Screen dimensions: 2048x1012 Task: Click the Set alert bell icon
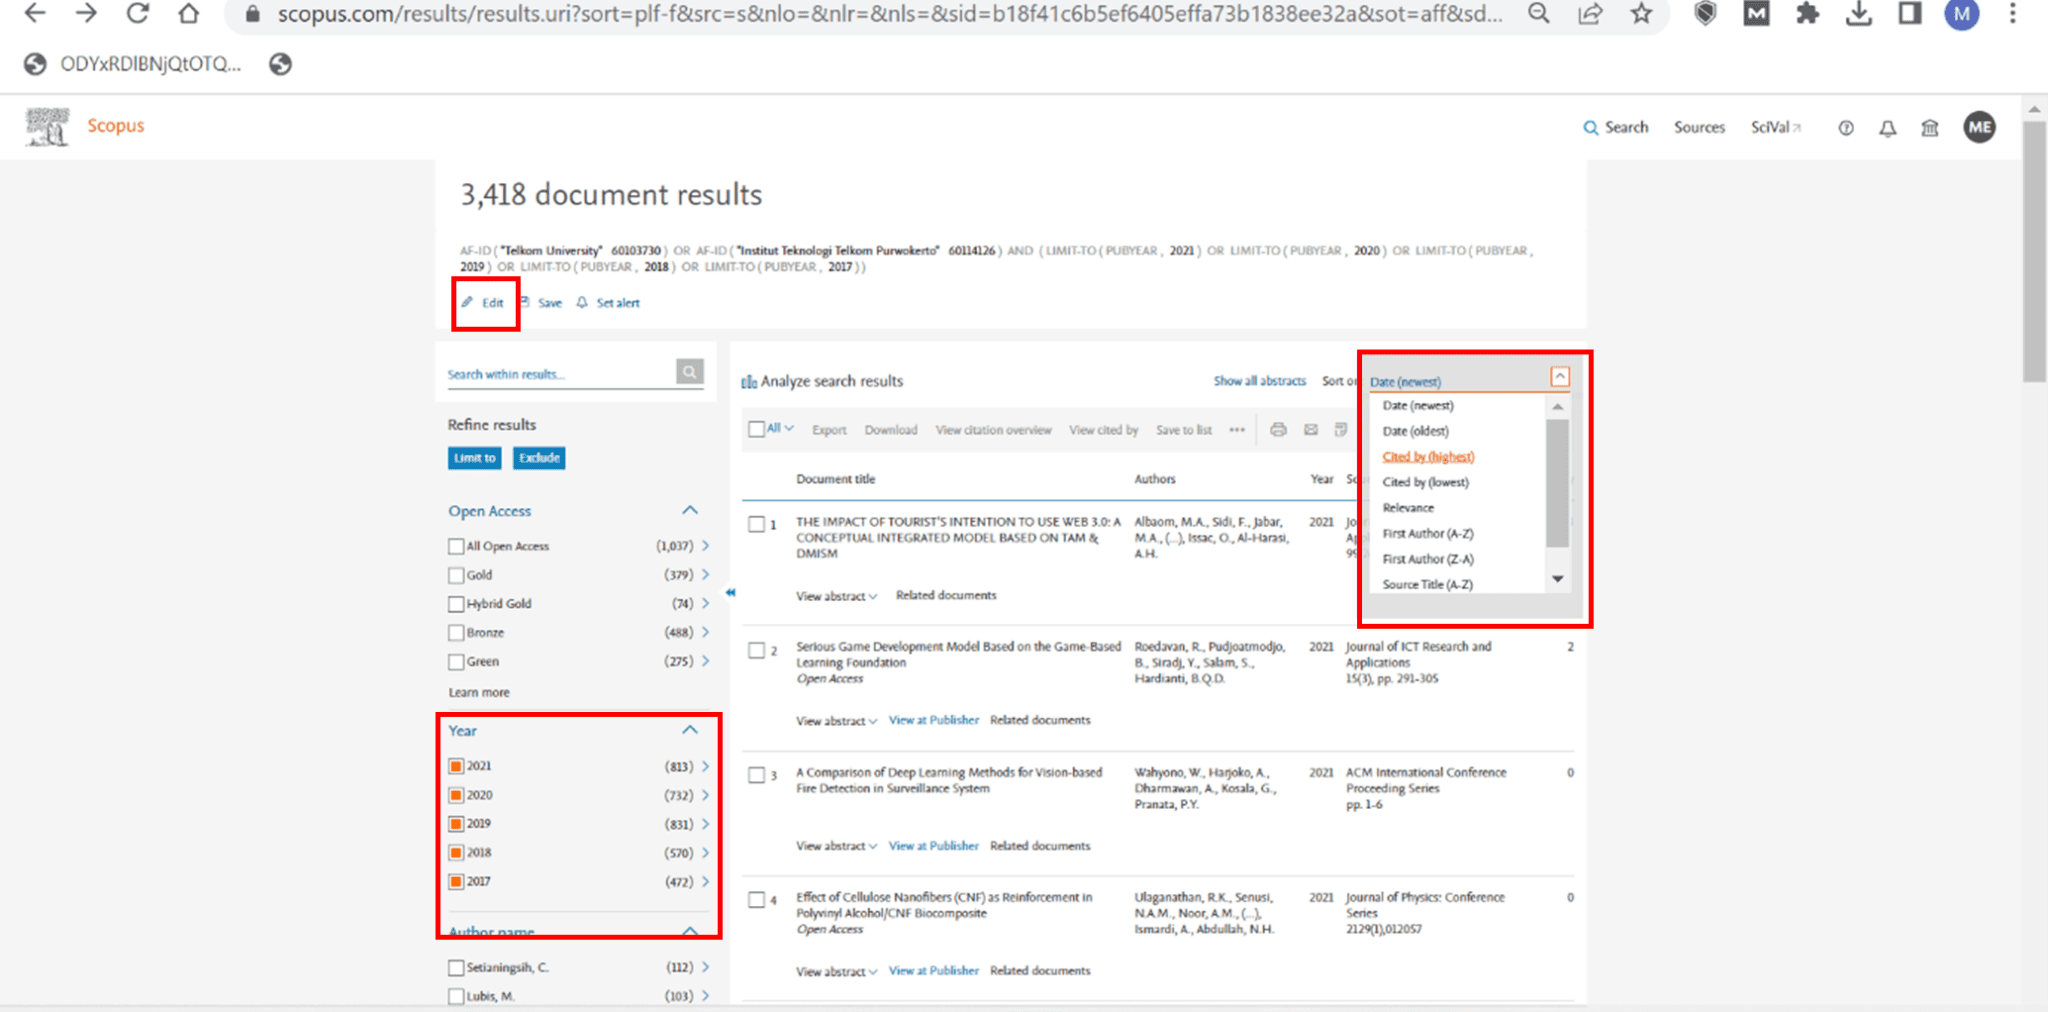point(582,303)
